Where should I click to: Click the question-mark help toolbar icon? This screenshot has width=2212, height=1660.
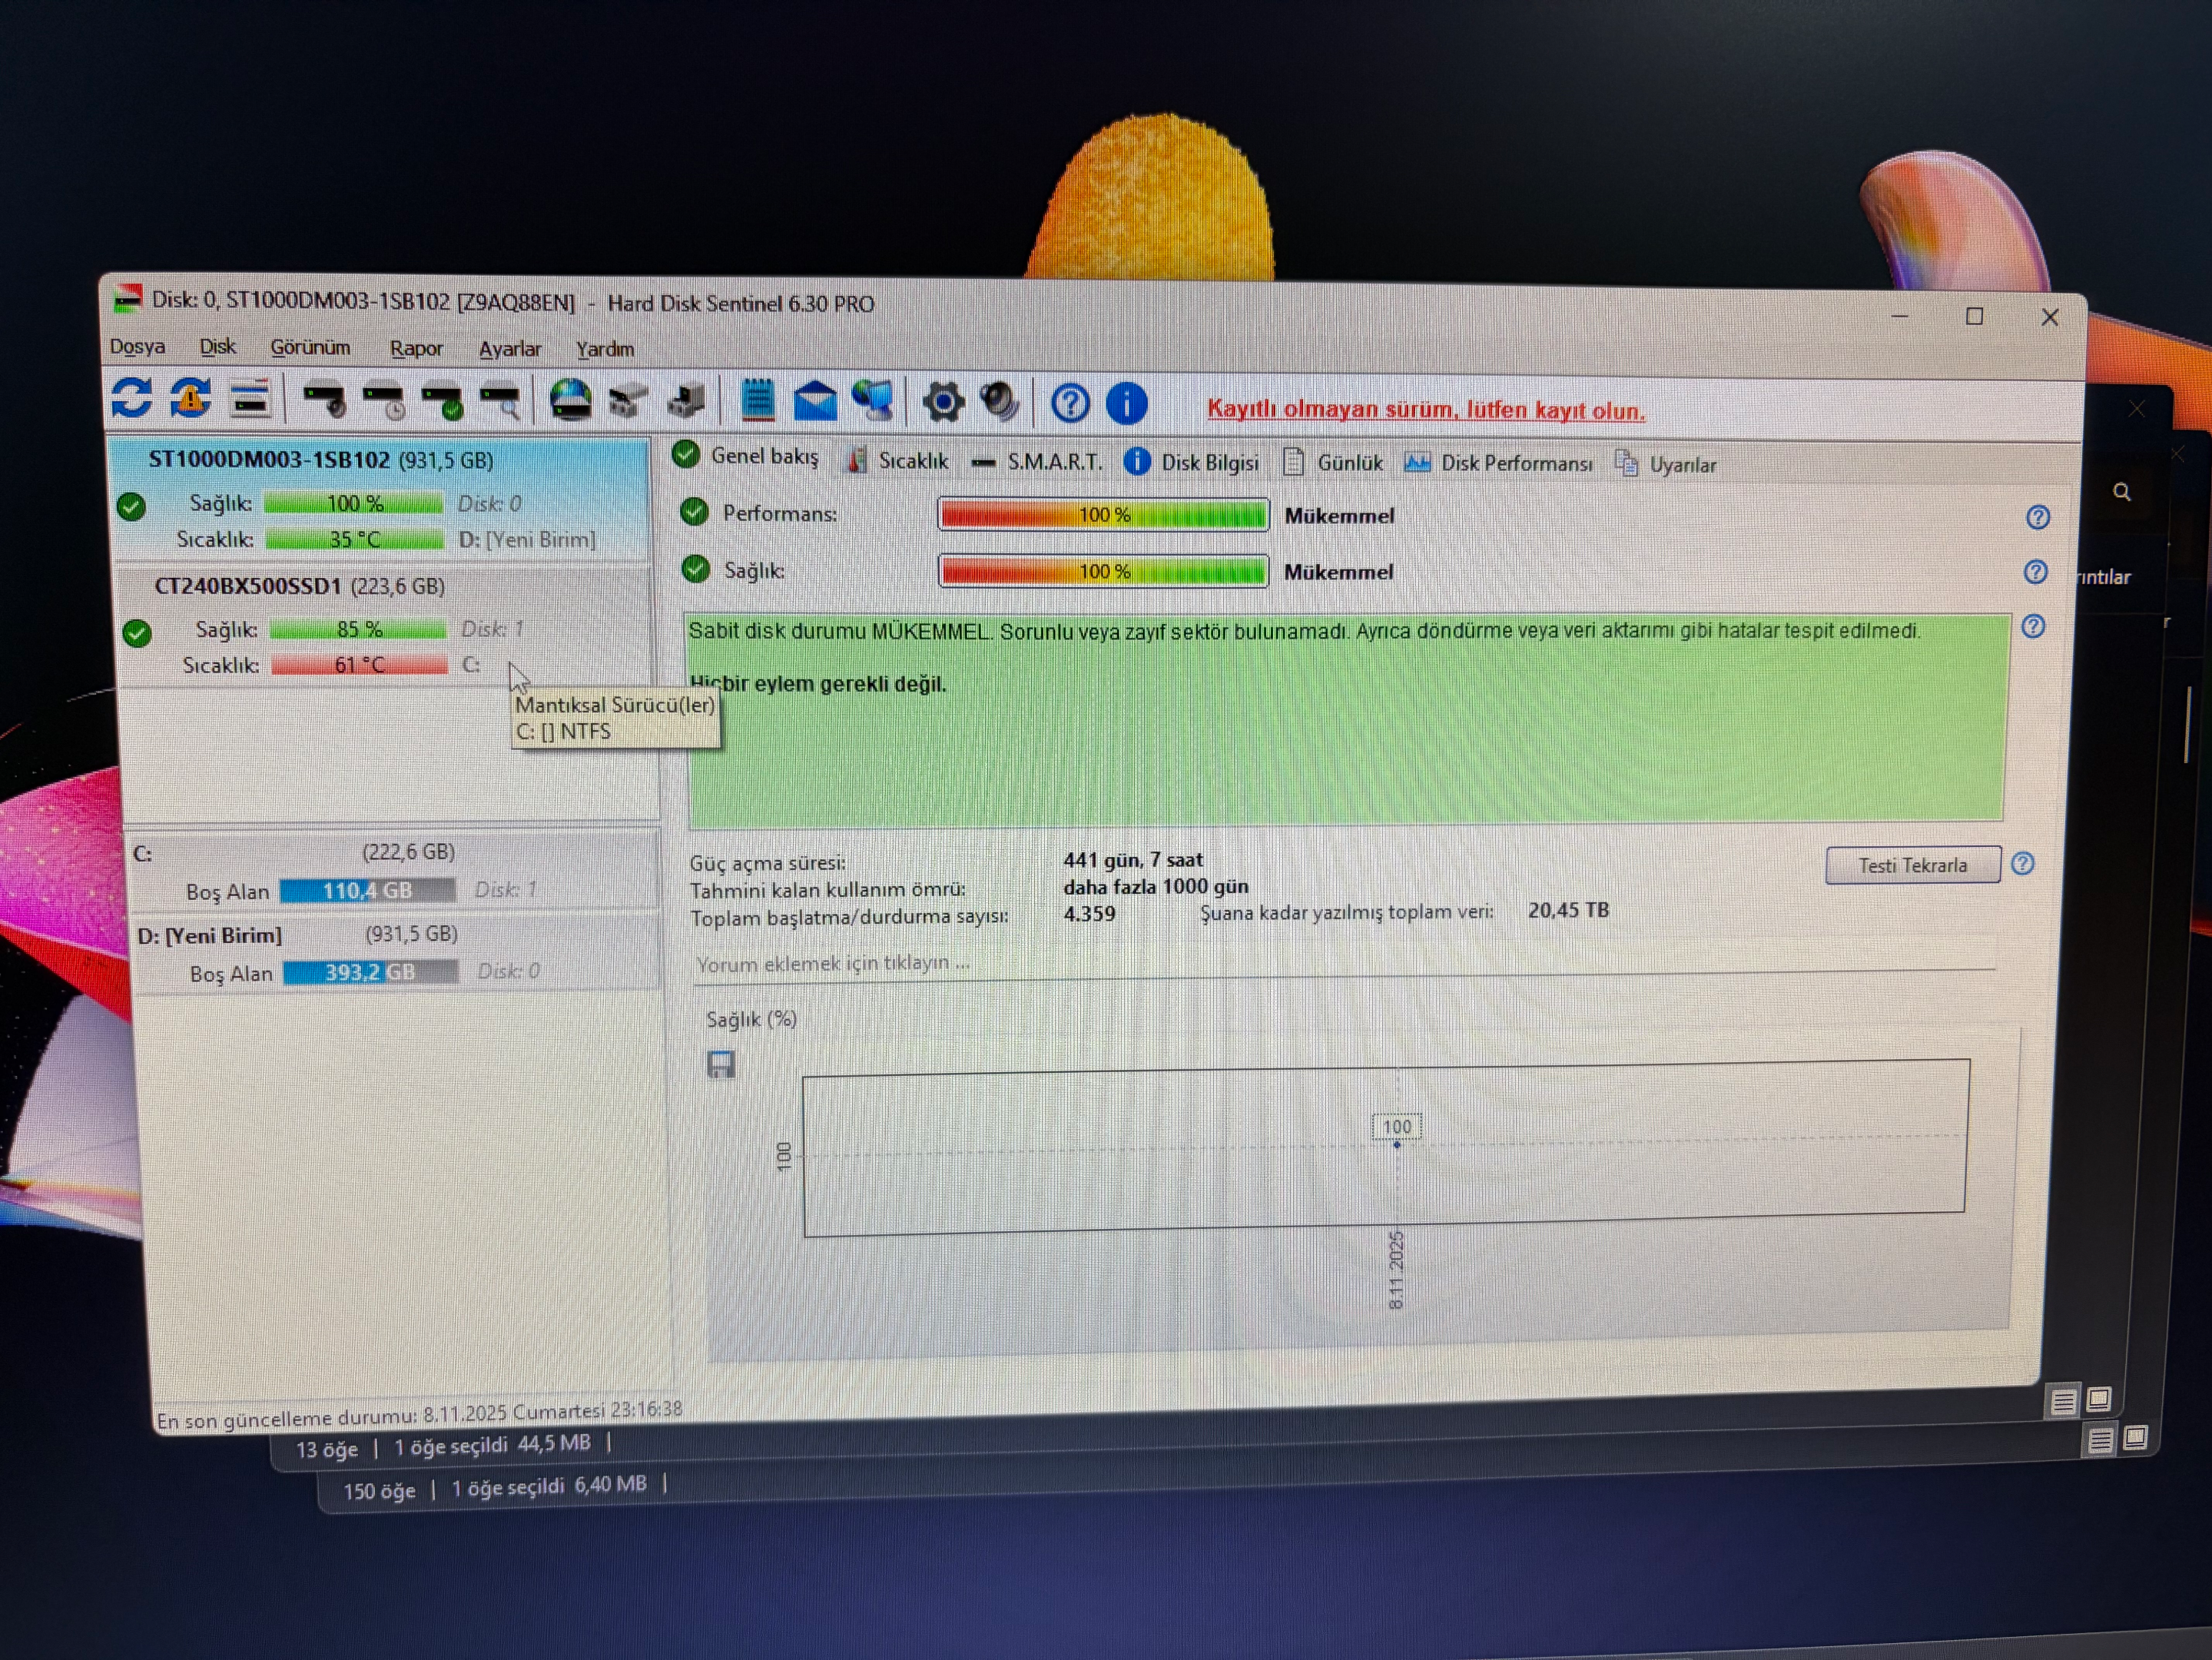click(x=1070, y=404)
